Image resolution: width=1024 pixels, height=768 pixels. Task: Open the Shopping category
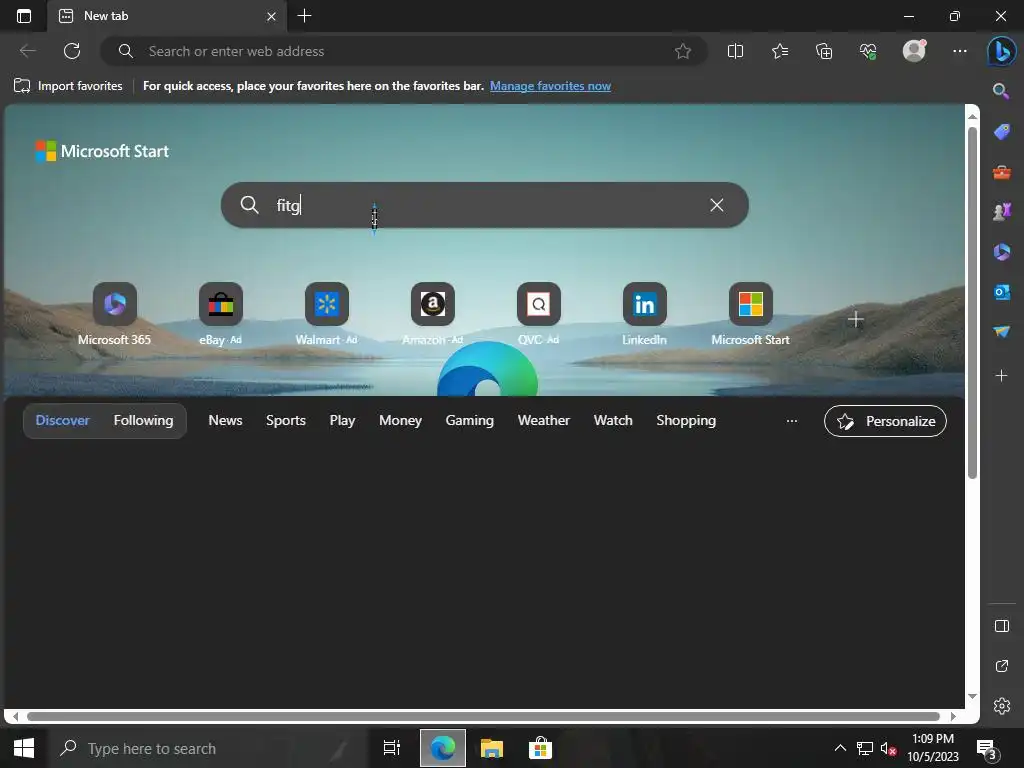click(686, 420)
